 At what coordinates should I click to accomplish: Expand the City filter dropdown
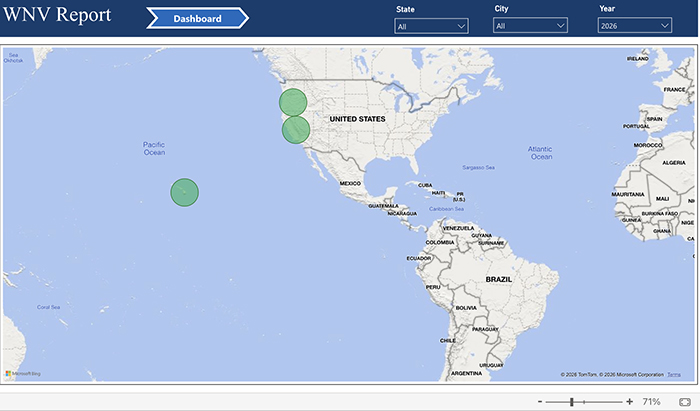tap(529, 26)
